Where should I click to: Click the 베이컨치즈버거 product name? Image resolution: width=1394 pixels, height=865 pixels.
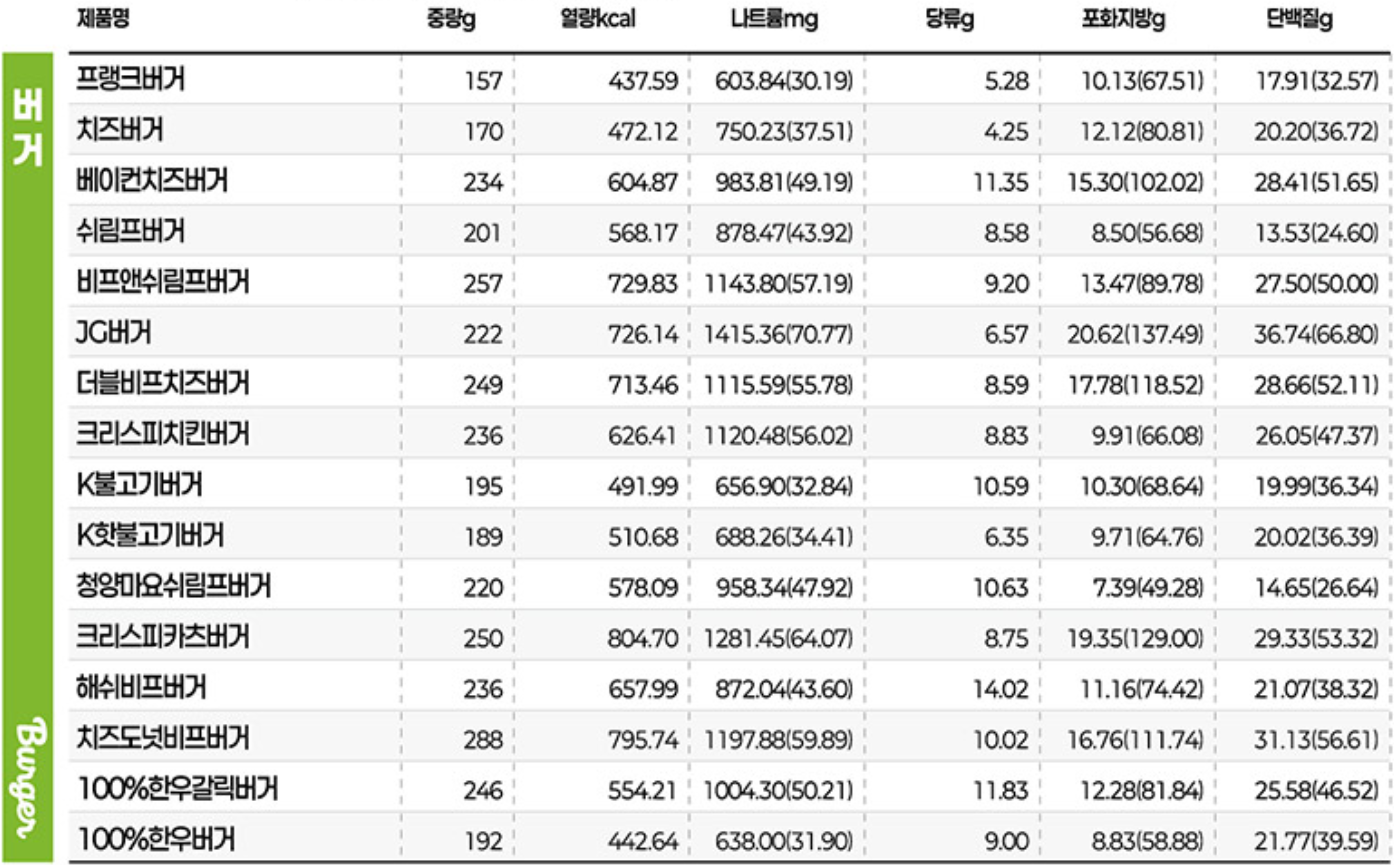point(152,181)
